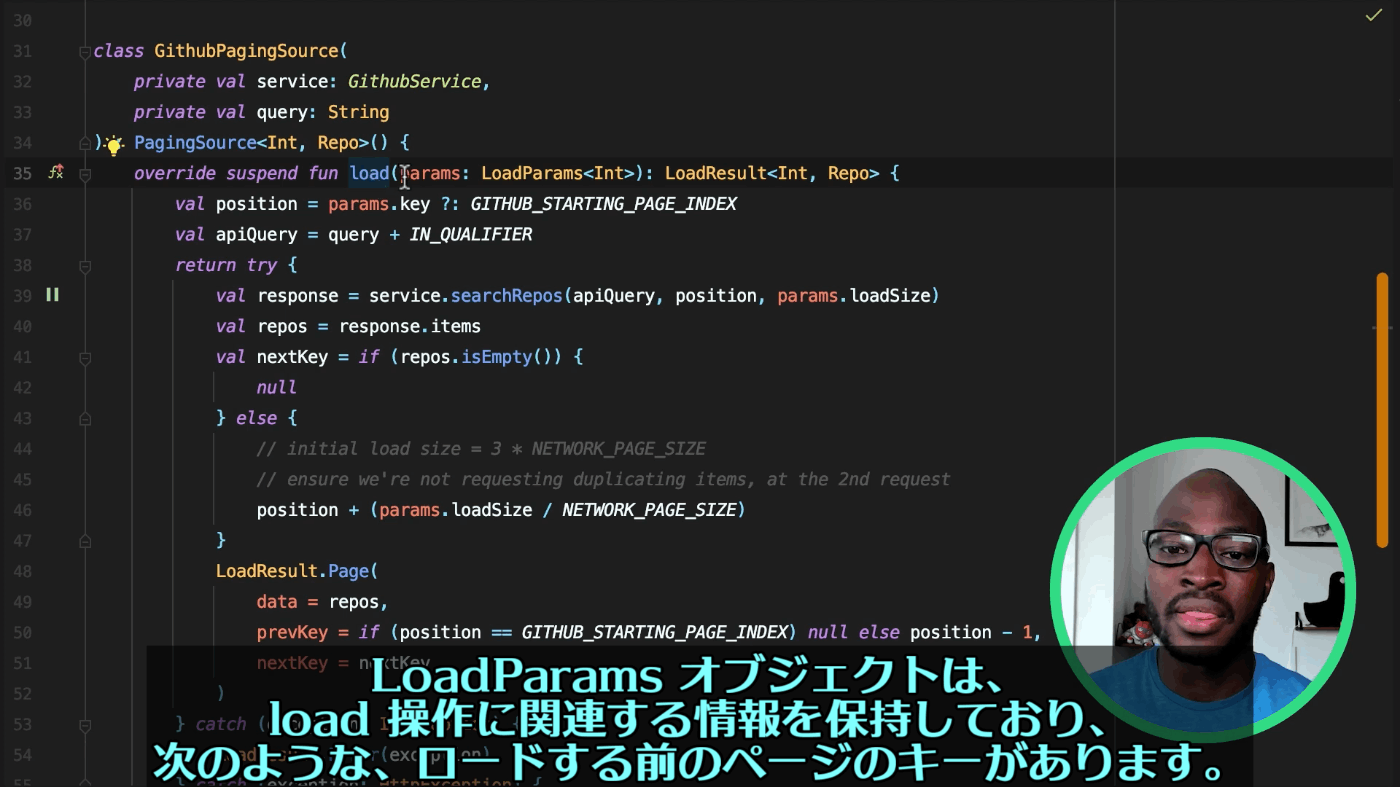The image size is (1400, 787).
Task: Click the suspend call gutter marker on line 39
Action: click(52, 295)
